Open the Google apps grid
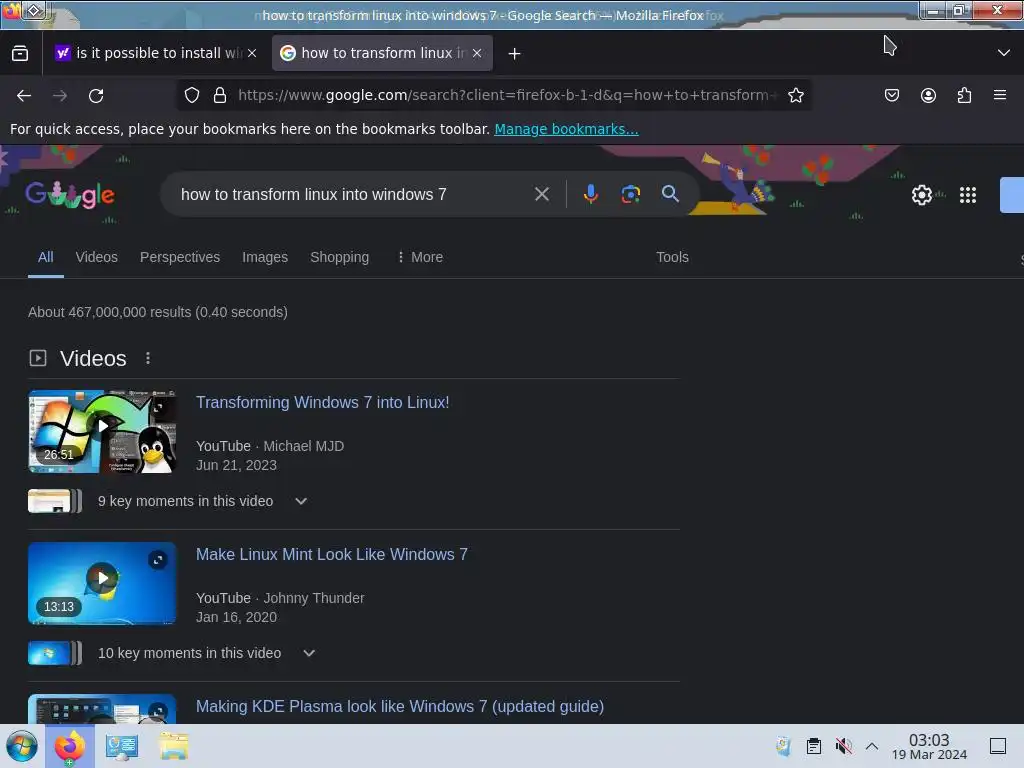The image size is (1024, 768). click(968, 195)
